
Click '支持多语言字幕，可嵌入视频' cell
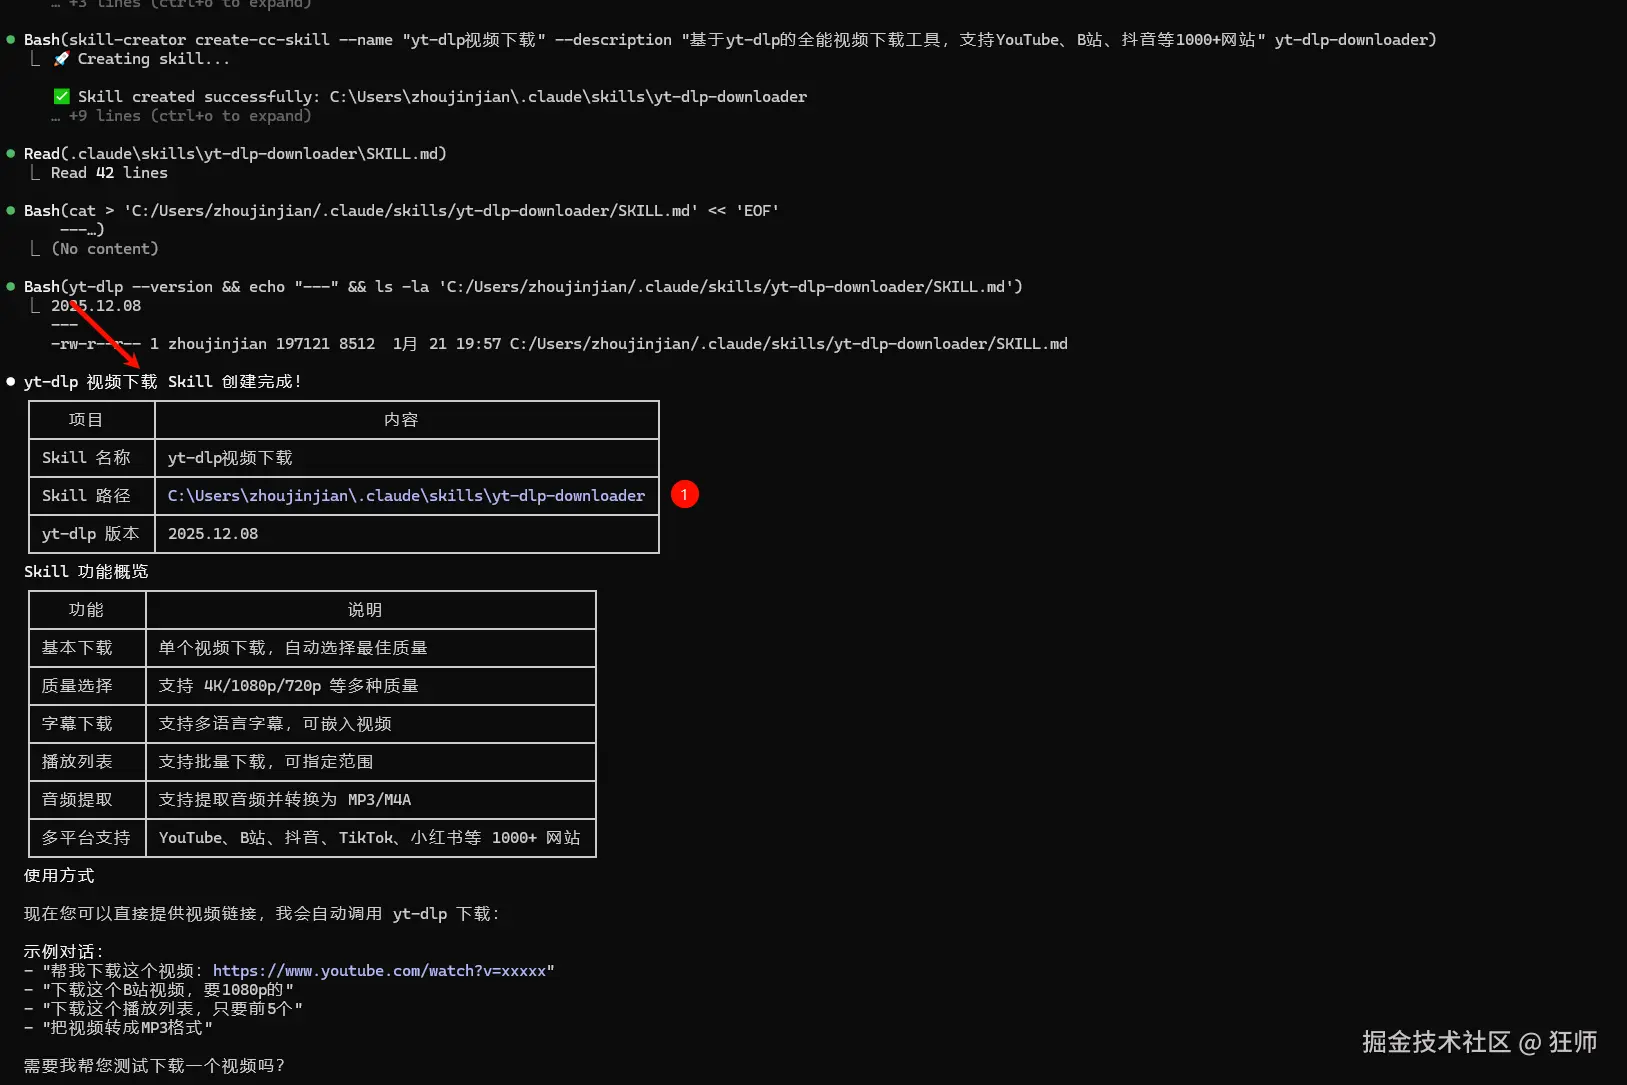tap(371, 724)
